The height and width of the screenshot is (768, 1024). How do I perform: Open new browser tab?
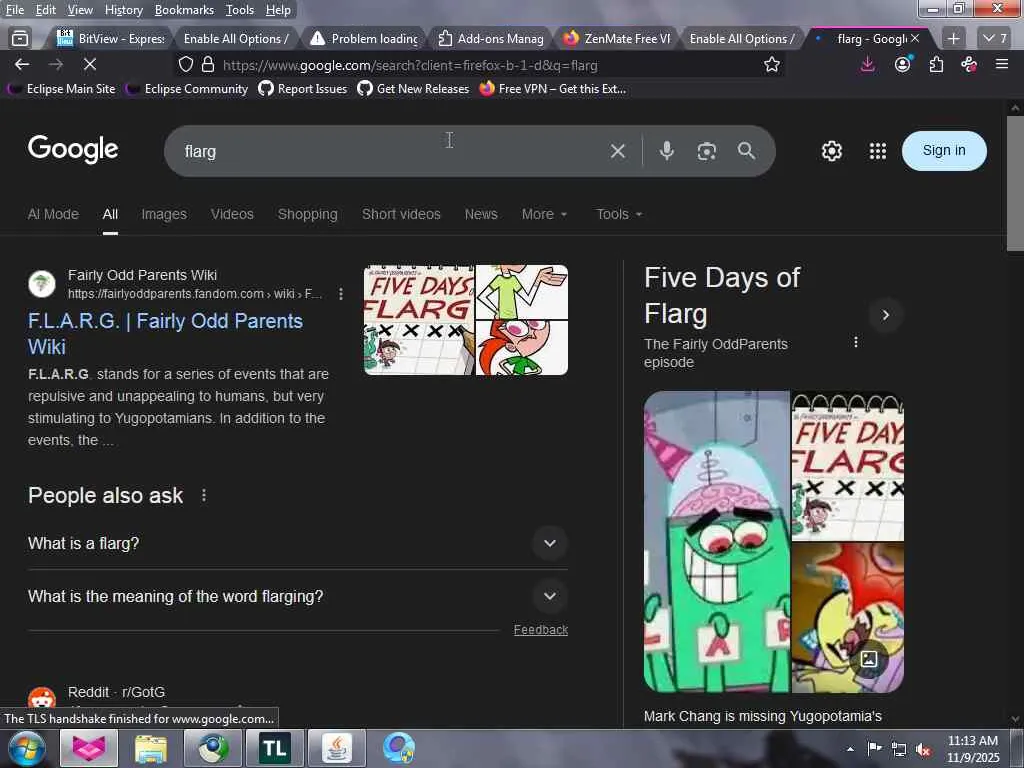pyautogui.click(x=953, y=39)
